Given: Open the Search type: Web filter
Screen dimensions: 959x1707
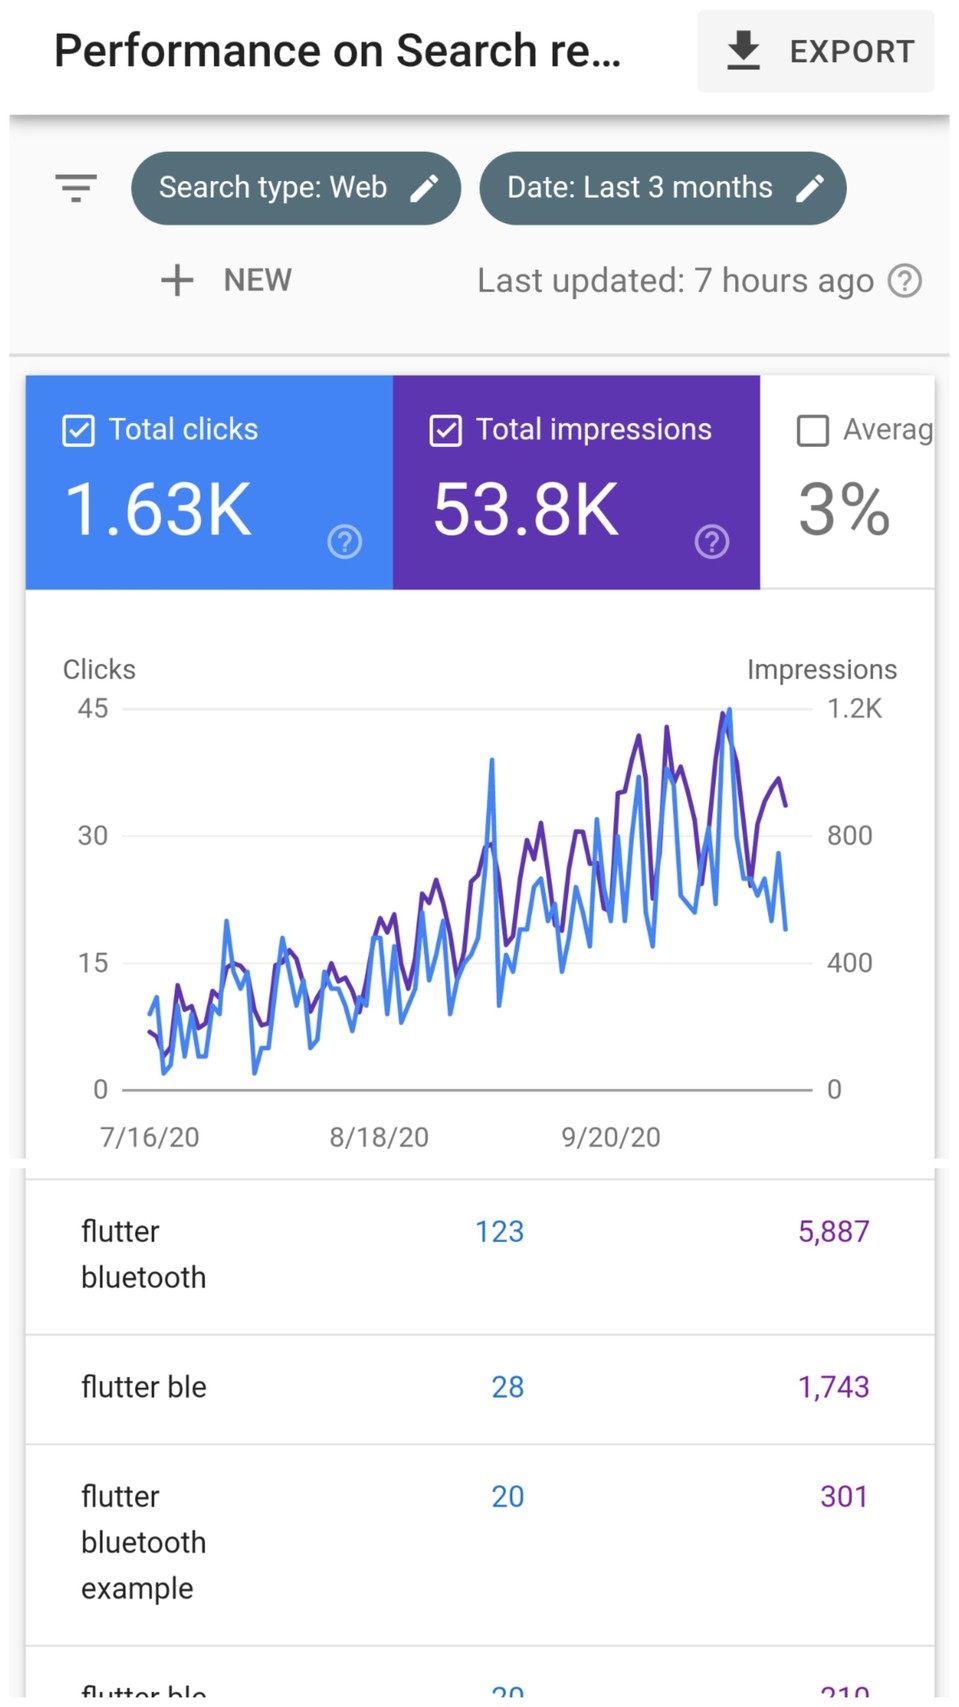Looking at the screenshot, I should pyautogui.click(x=273, y=188).
